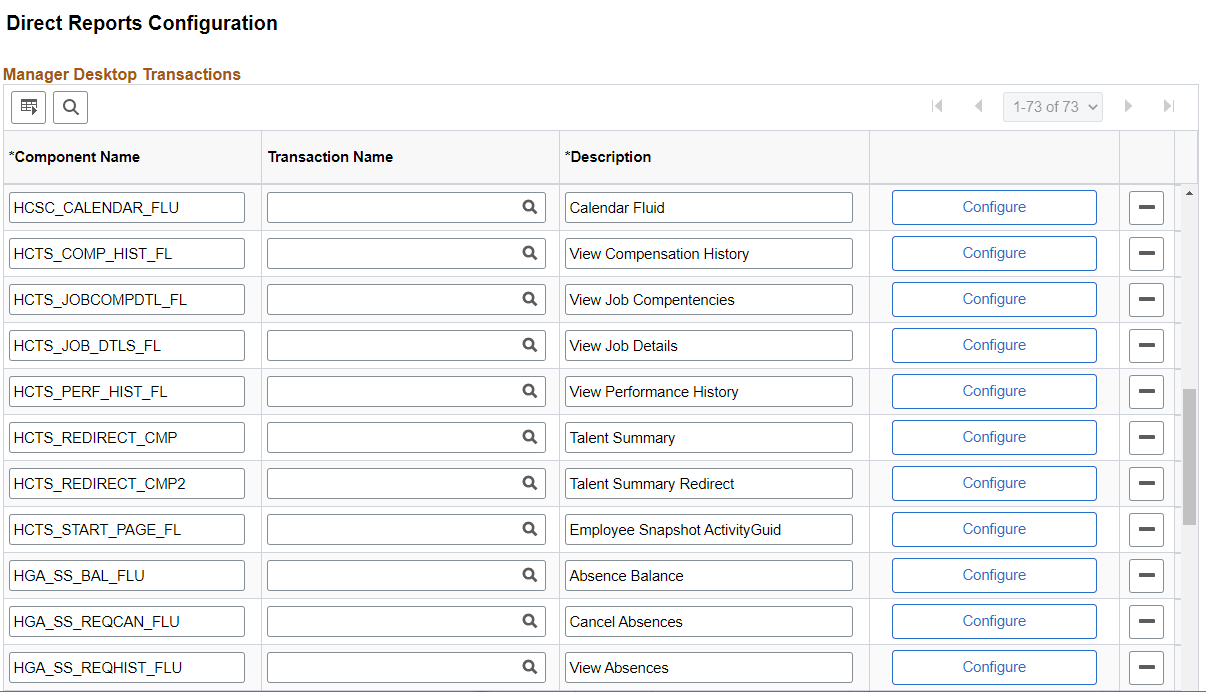Open the 1-73 of 73 row count dropdown
The width and height of the screenshot is (1206, 692).
click(x=1053, y=106)
